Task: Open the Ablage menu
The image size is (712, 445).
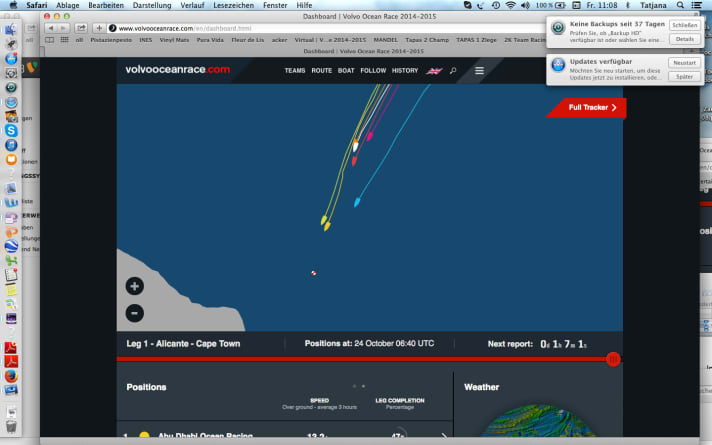Action: click(x=67, y=5)
